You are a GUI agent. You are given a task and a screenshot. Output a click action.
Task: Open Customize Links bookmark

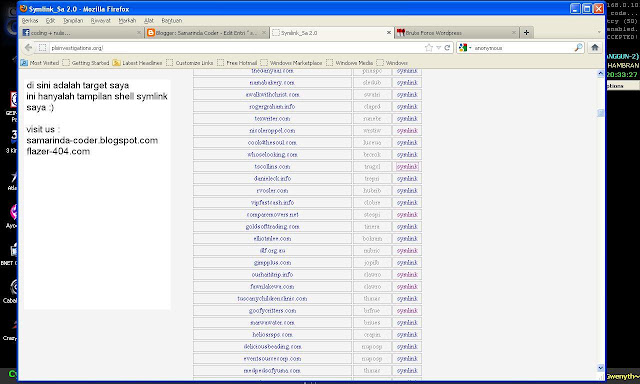click(190, 63)
